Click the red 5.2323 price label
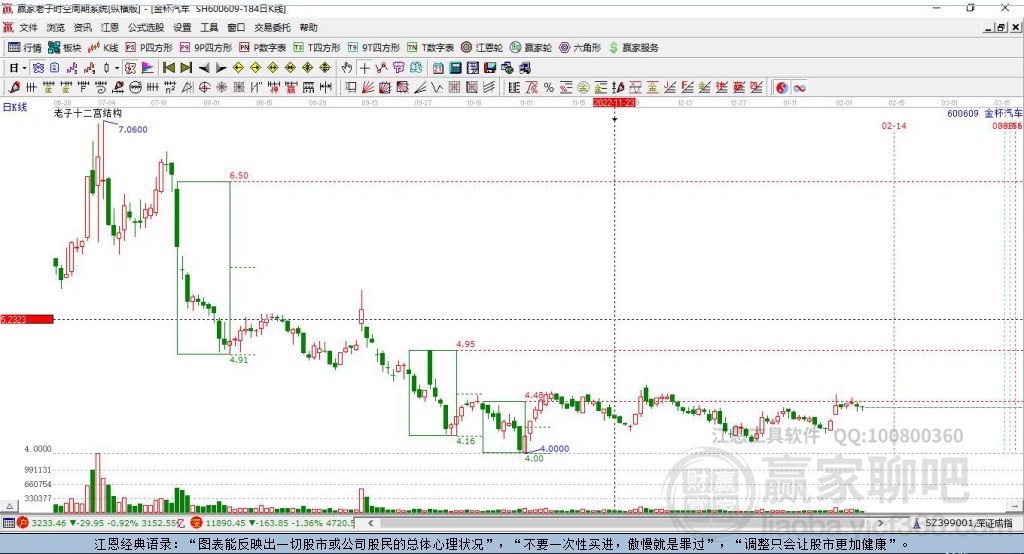 pos(27,319)
